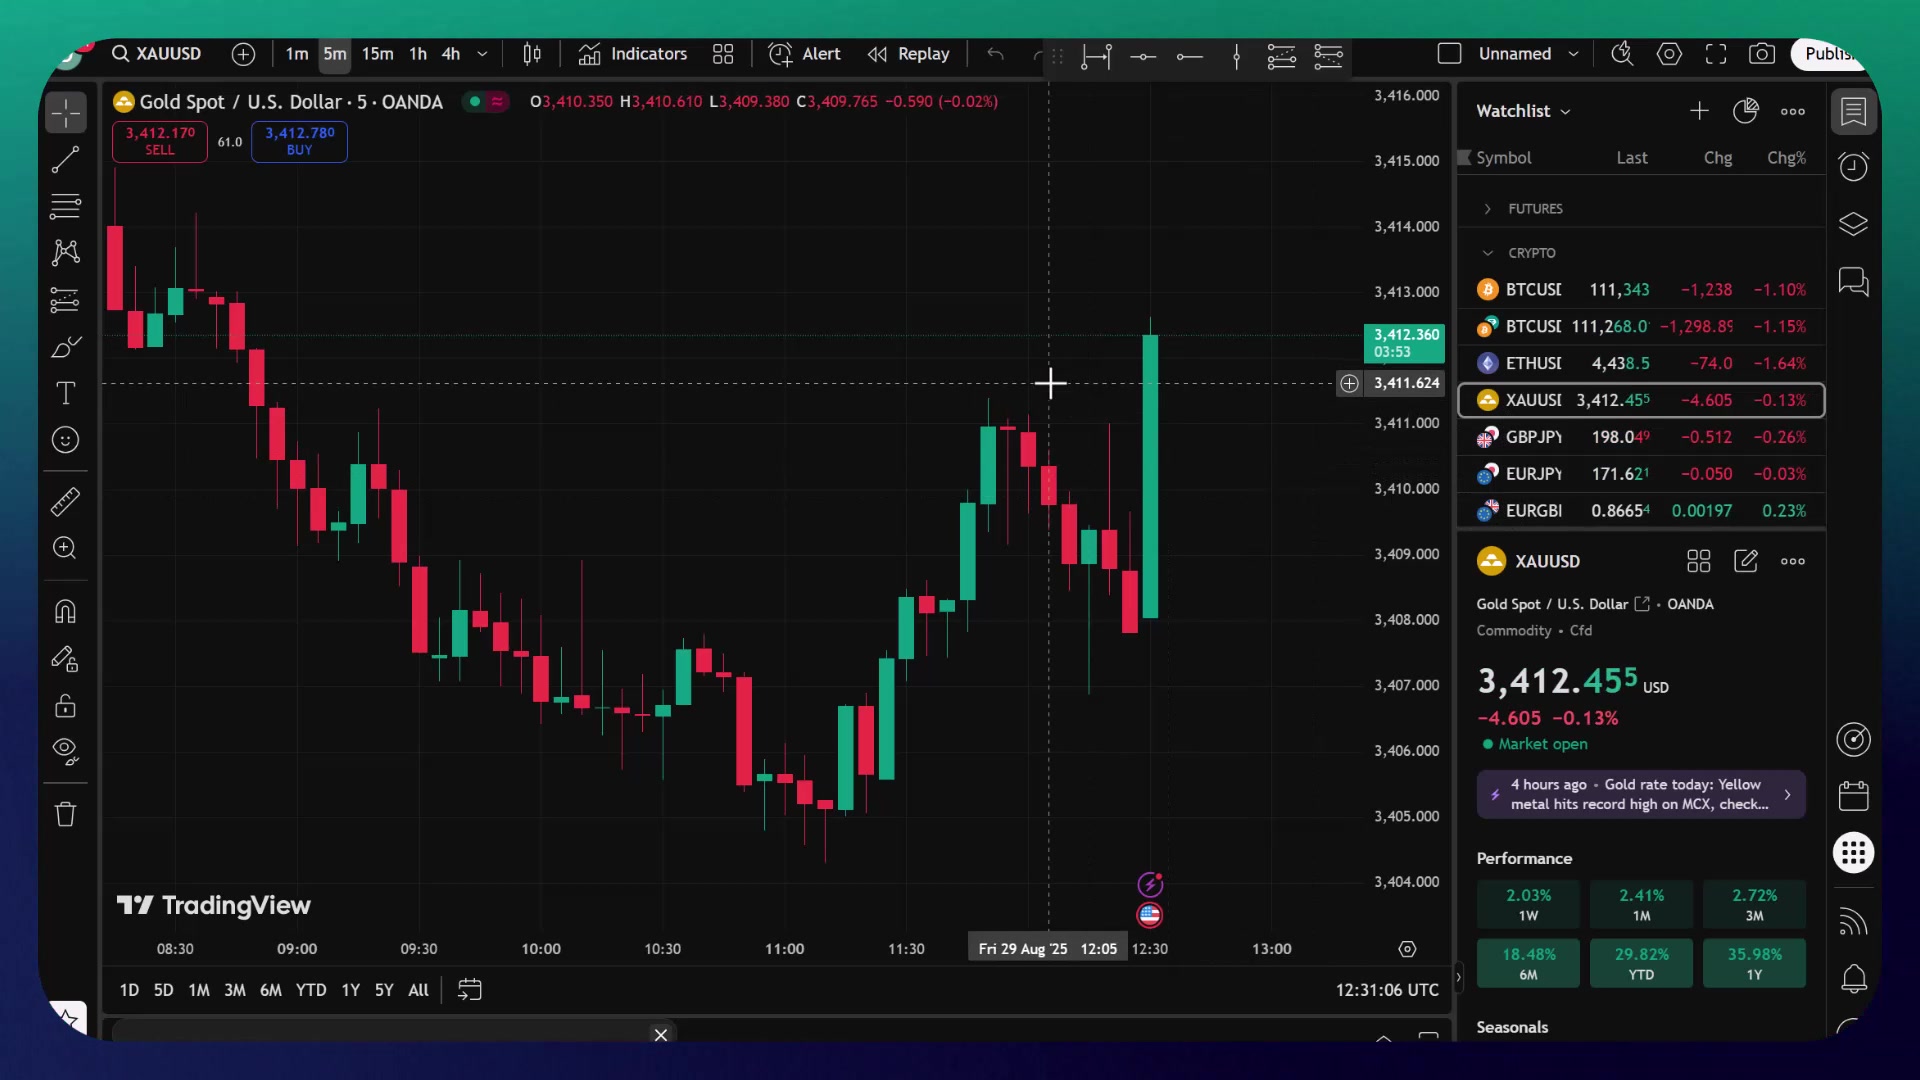Toggle Magnet mode for drawings
Viewport: 1920px width, 1080px height.
66,611
